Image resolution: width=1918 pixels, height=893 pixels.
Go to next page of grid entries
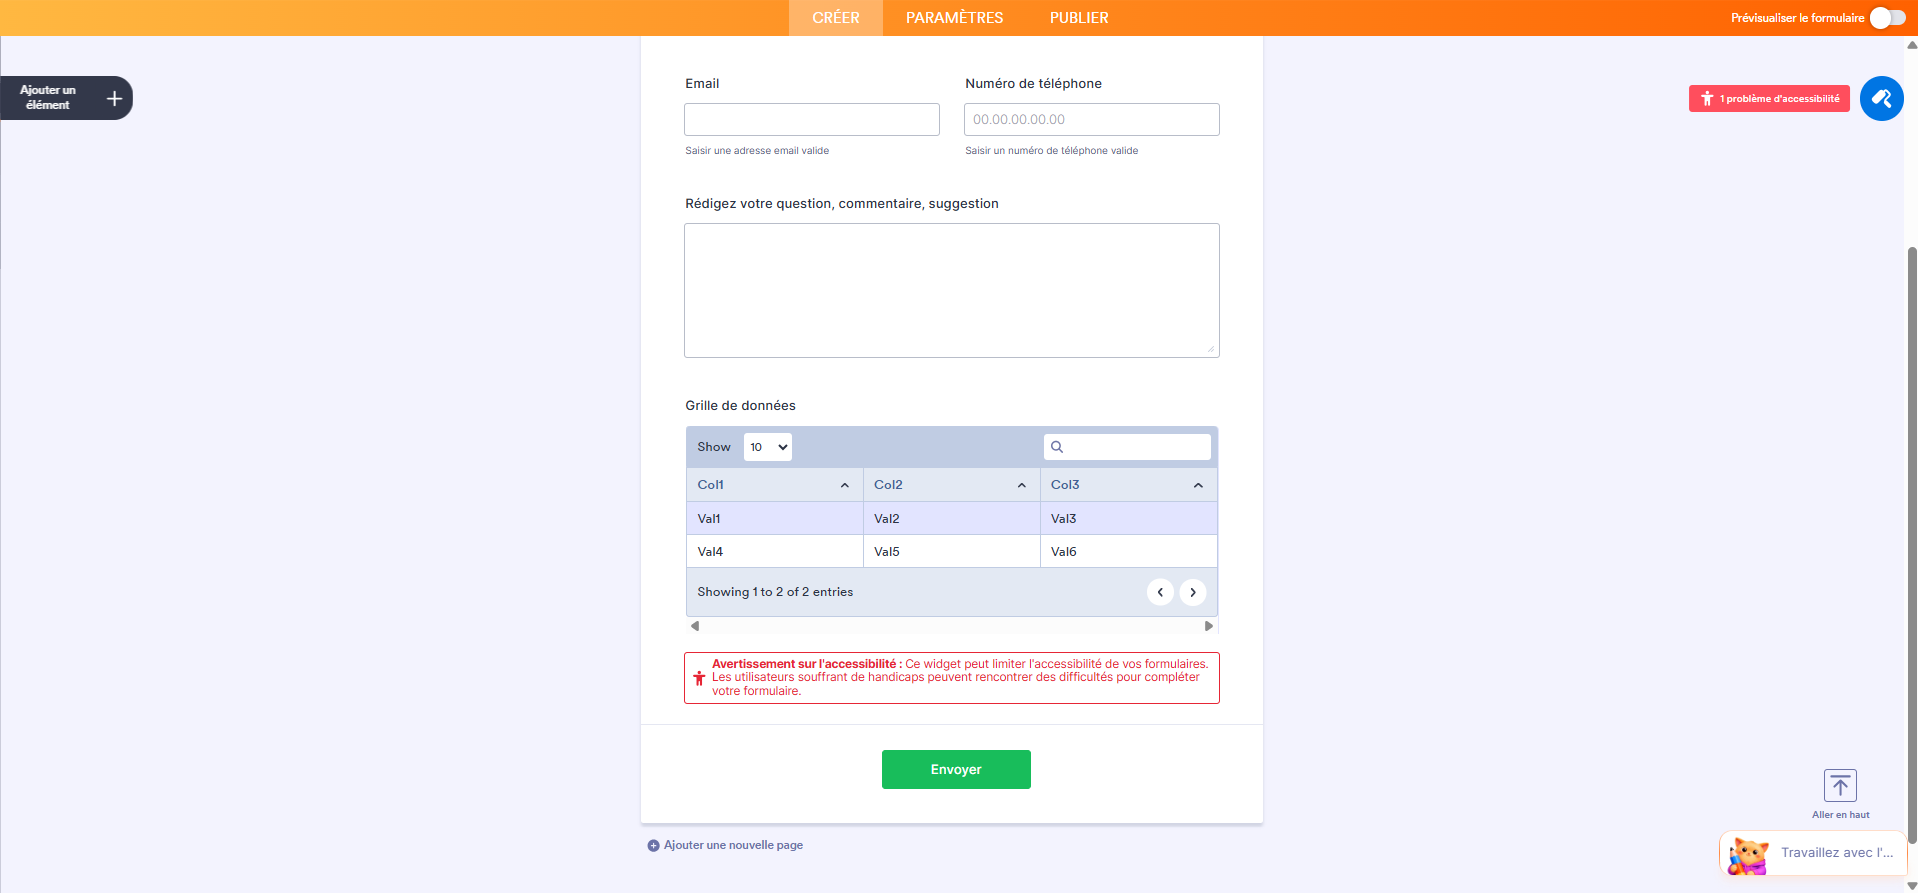[x=1192, y=591]
